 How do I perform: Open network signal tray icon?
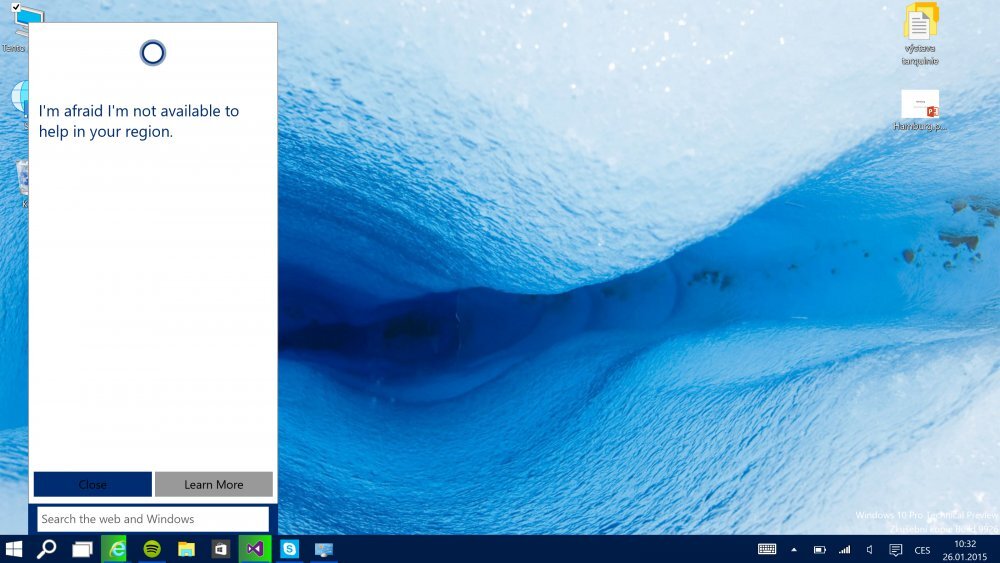click(844, 550)
